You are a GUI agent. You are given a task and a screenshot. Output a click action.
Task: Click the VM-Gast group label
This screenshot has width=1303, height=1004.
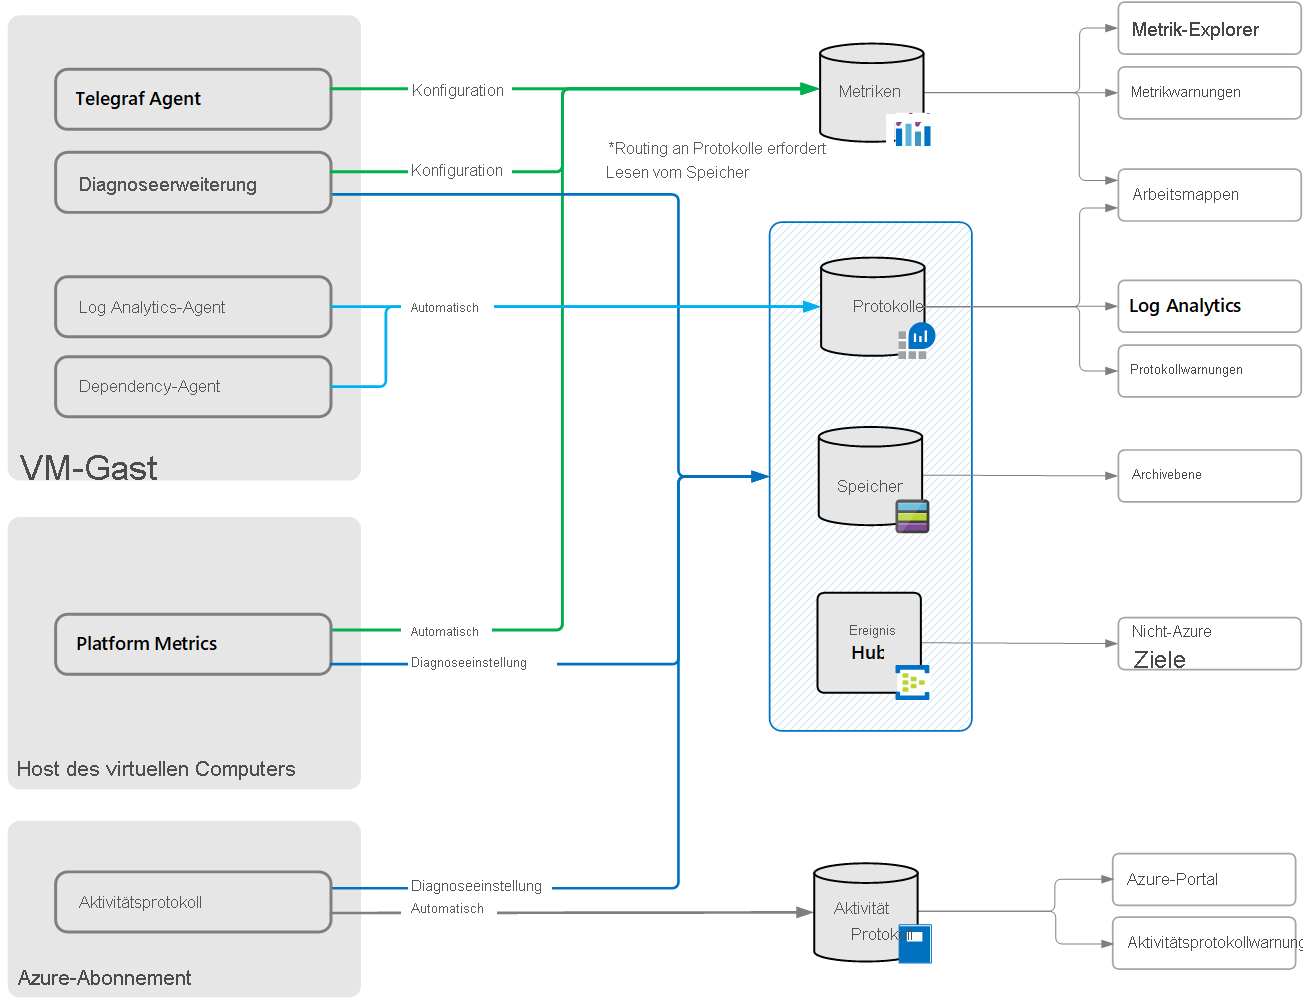point(89,467)
